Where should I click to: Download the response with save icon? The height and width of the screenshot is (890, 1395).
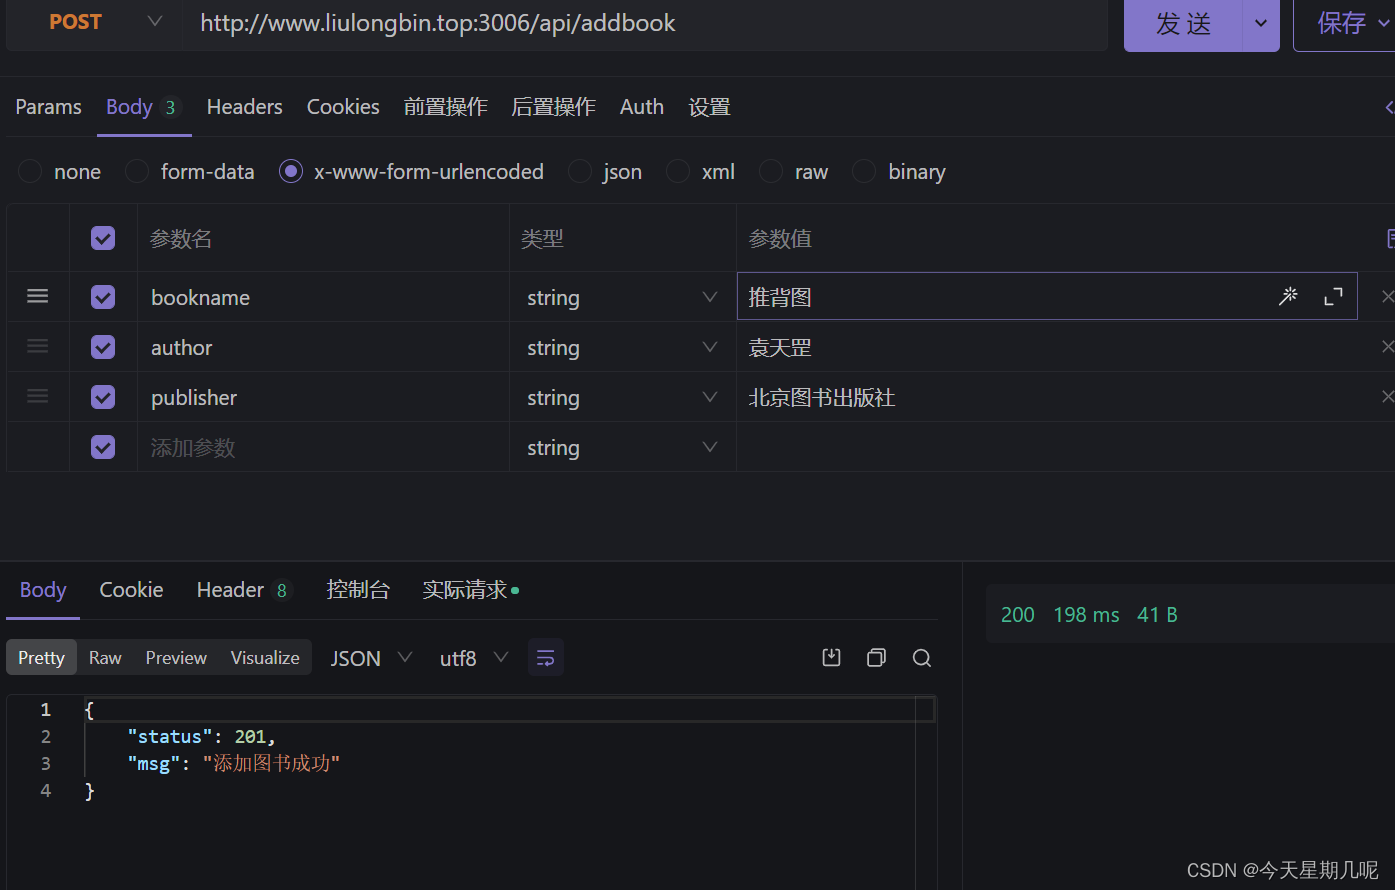[x=831, y=657]
